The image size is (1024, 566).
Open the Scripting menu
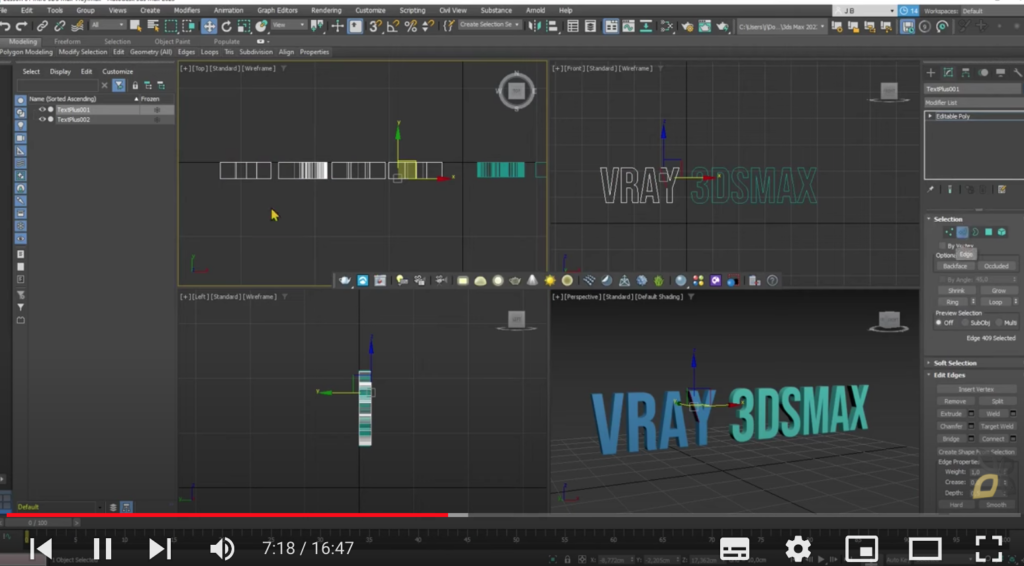tap(412, 10)
